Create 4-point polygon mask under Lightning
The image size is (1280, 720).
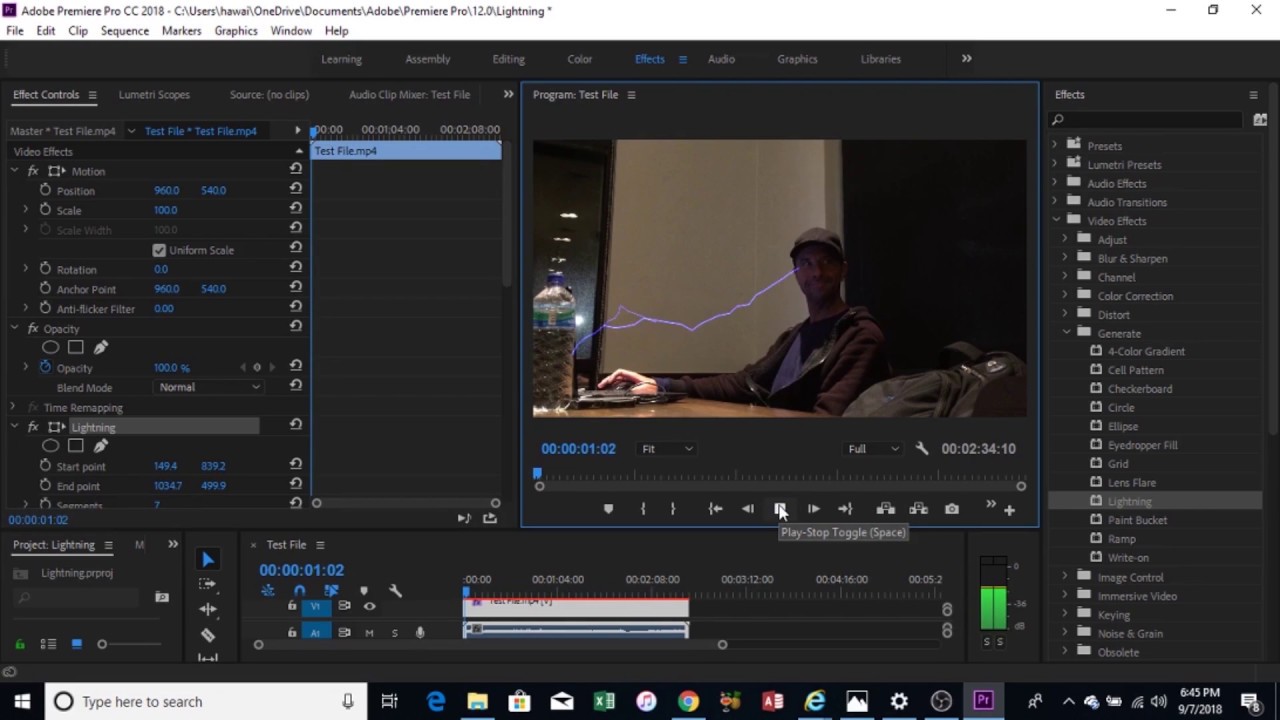pyautogui.click(x=75, y=446)
